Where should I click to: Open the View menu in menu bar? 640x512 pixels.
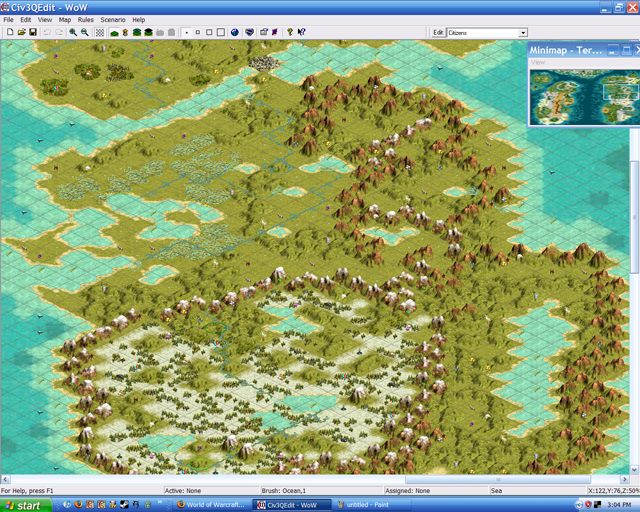45,20
